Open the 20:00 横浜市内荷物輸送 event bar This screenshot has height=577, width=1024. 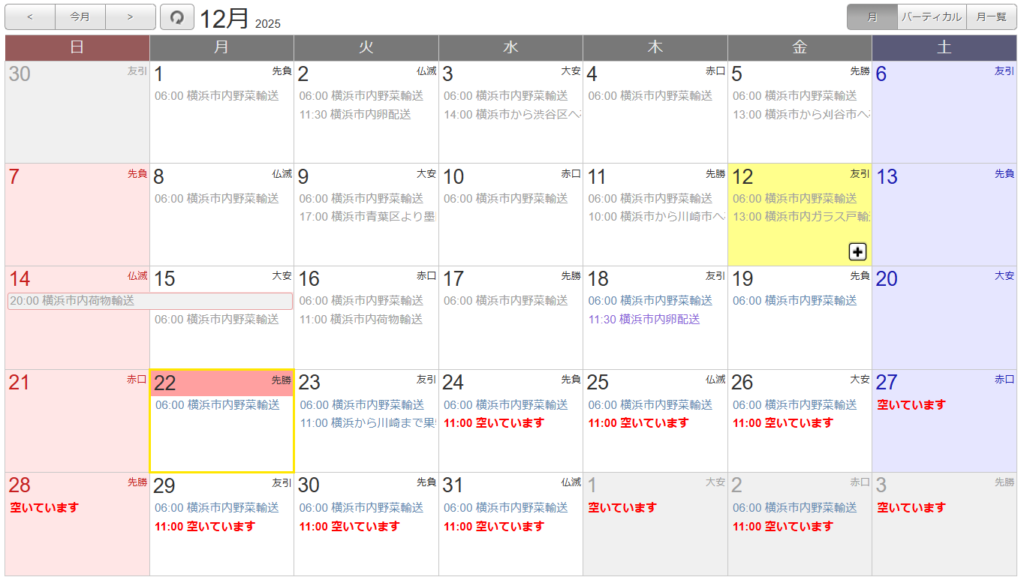(150, 301)
